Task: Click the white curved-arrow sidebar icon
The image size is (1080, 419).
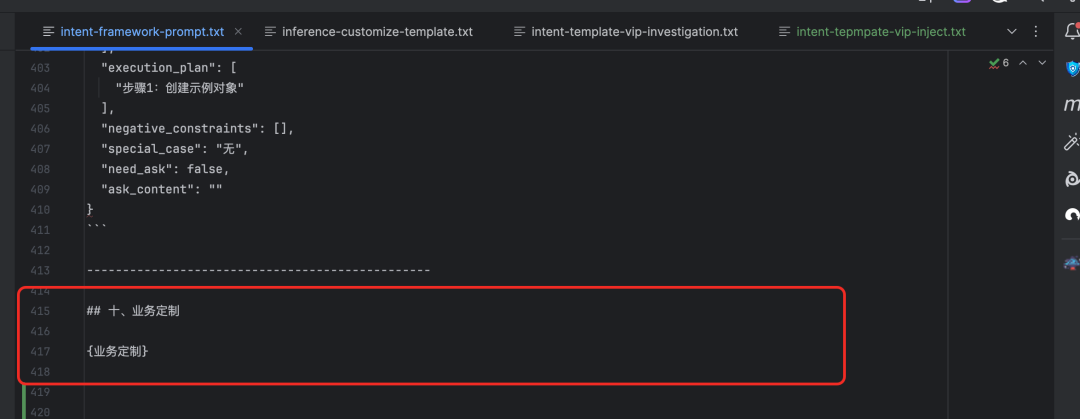Action: coord(1072,215)
